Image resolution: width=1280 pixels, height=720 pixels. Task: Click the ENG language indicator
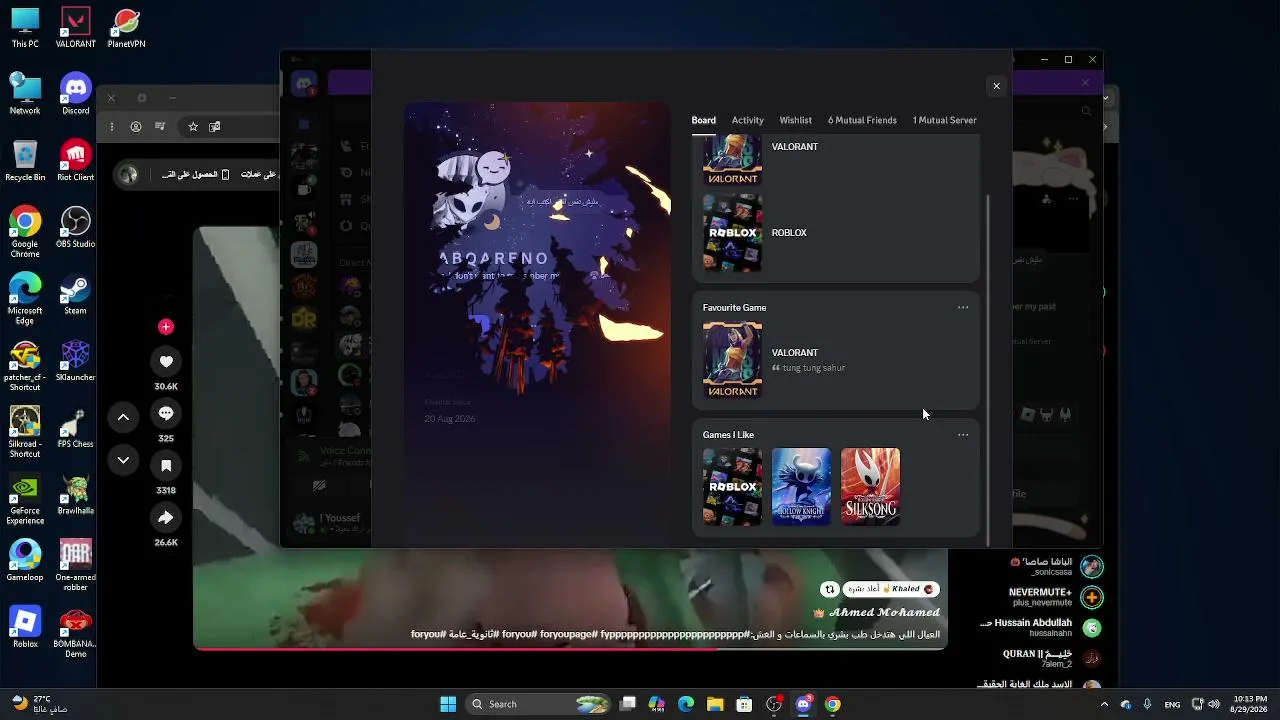pos(1171,704)
